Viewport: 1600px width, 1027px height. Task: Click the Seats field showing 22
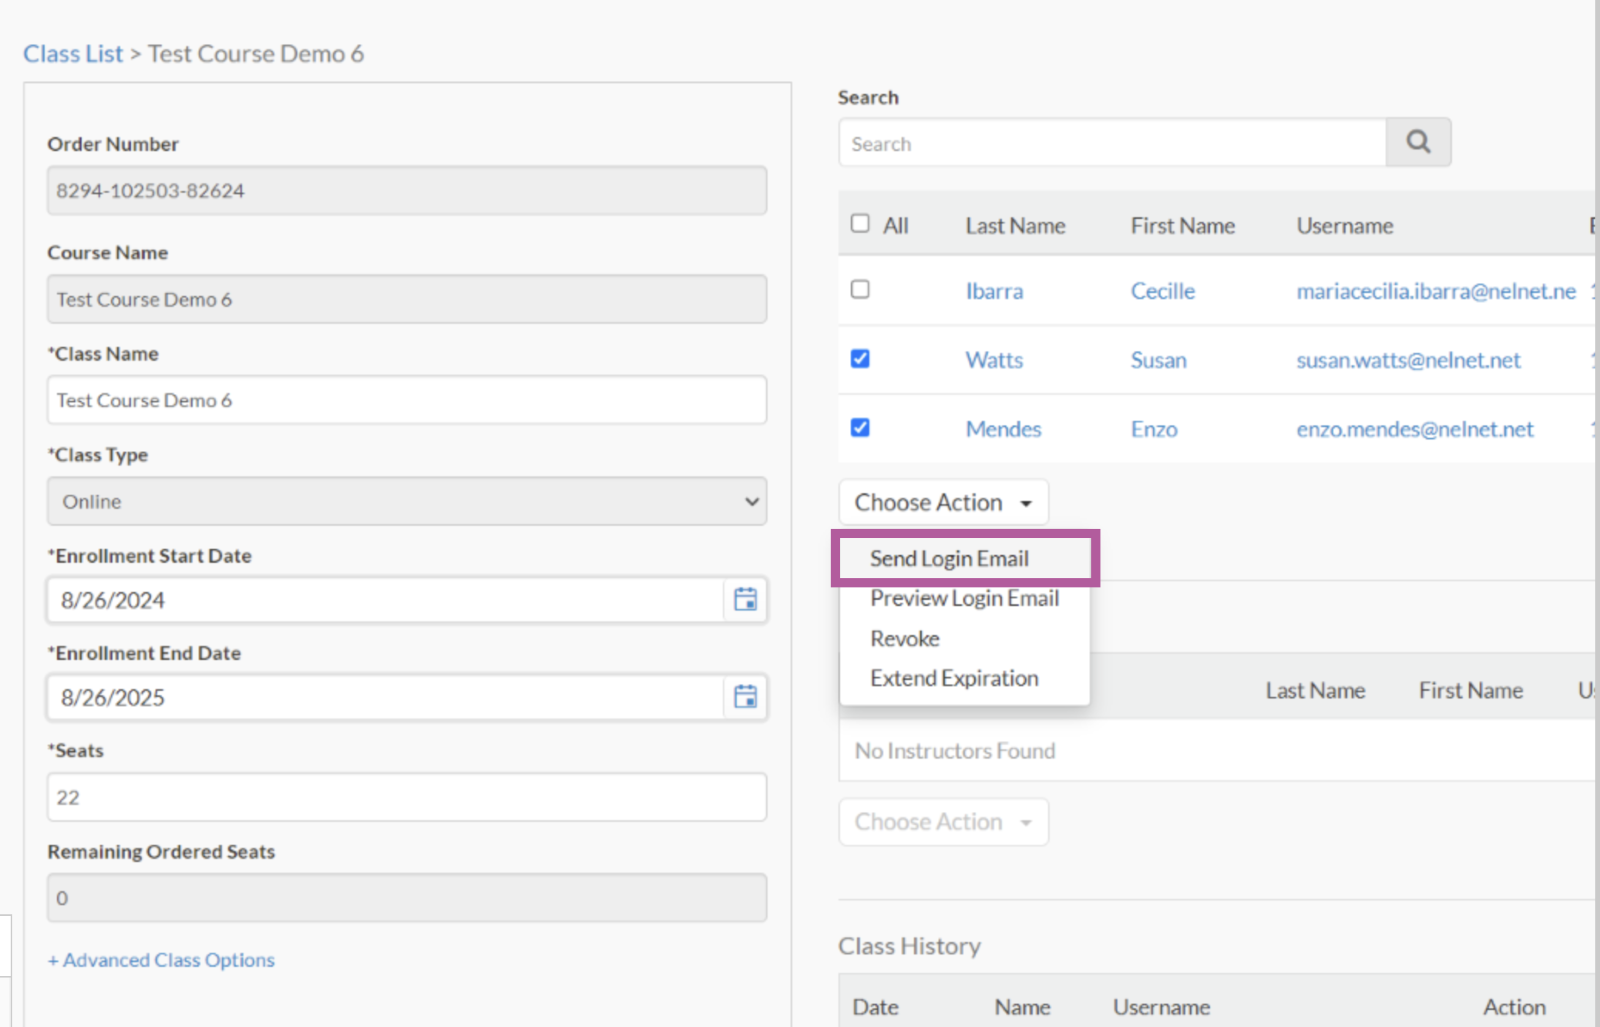point(407,797)
